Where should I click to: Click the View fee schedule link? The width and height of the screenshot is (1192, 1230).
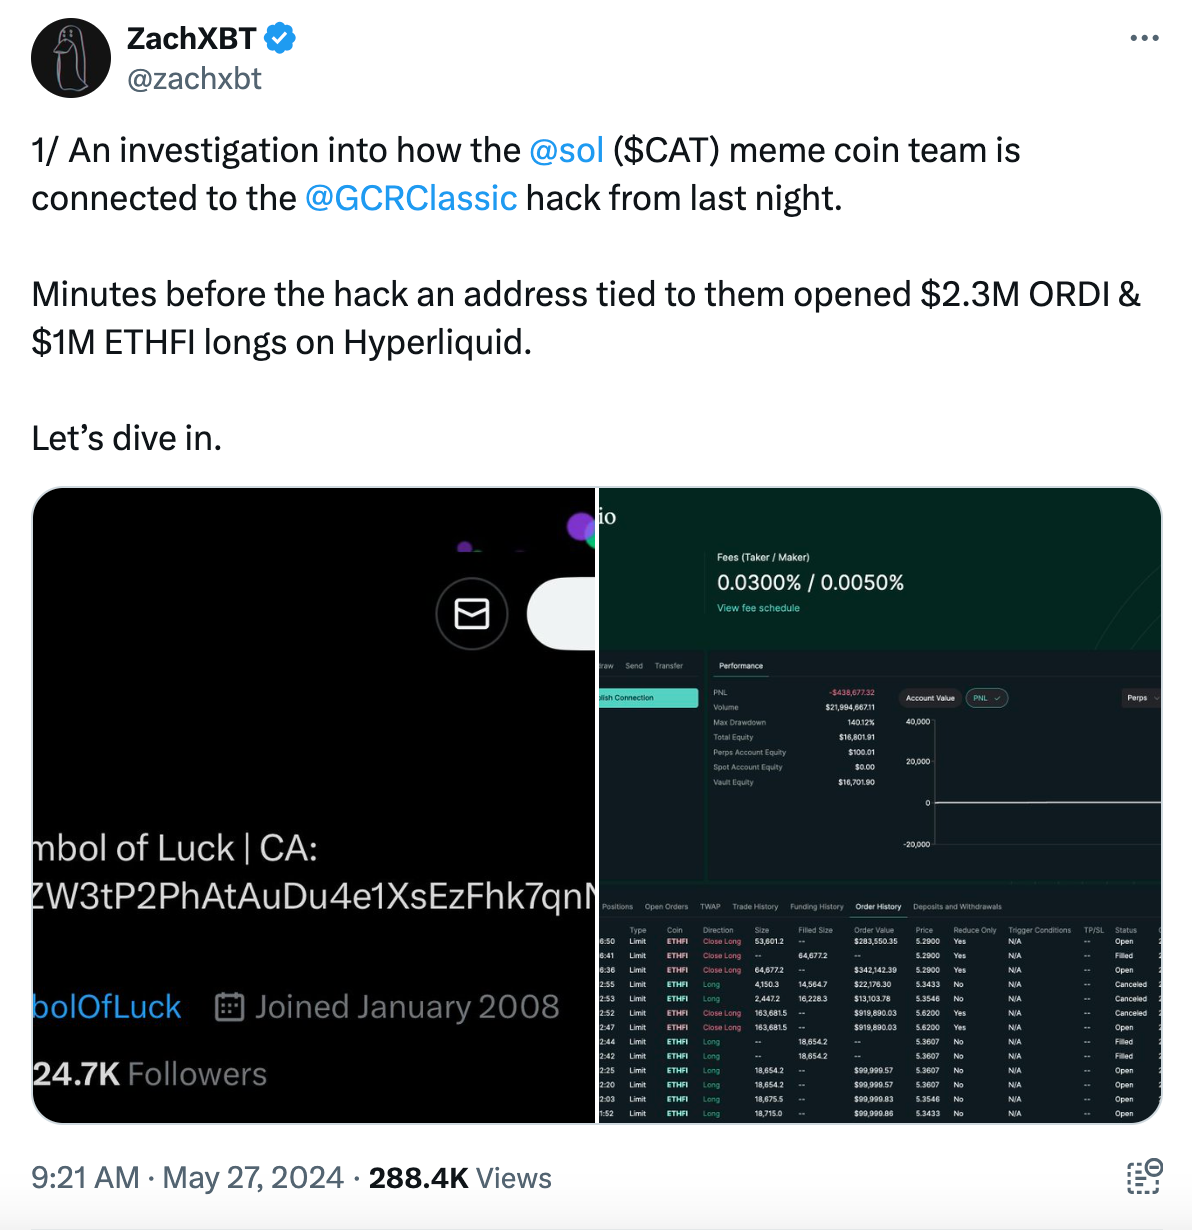tap(758, 608)
